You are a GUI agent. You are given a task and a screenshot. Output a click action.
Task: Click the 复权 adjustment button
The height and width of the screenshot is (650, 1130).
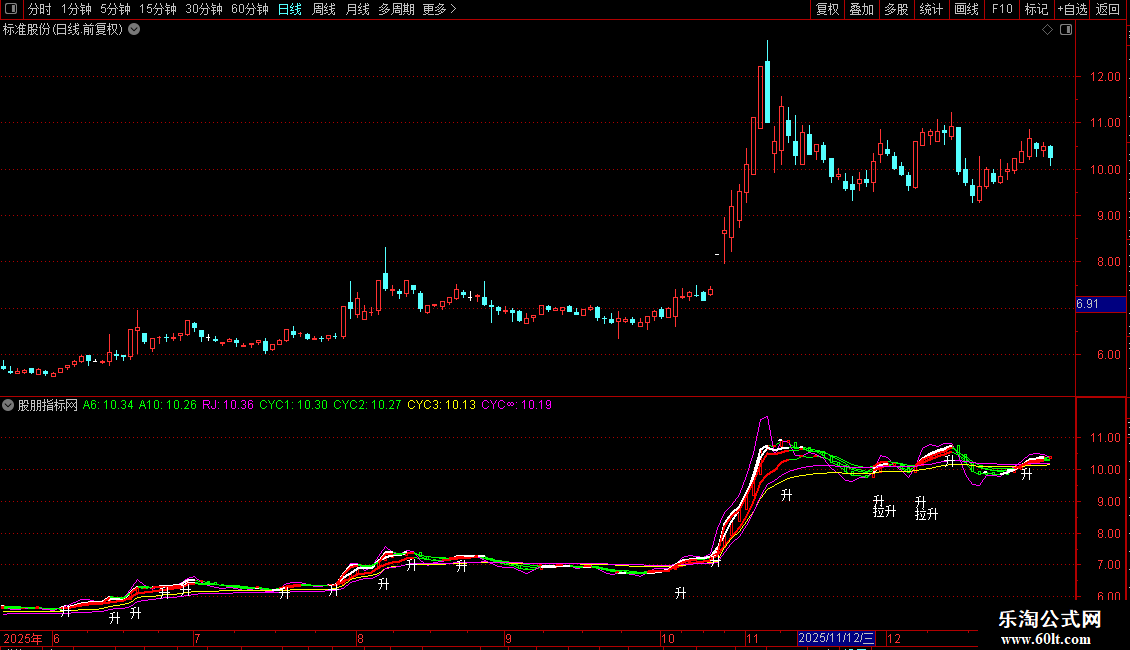pos(827,9)
